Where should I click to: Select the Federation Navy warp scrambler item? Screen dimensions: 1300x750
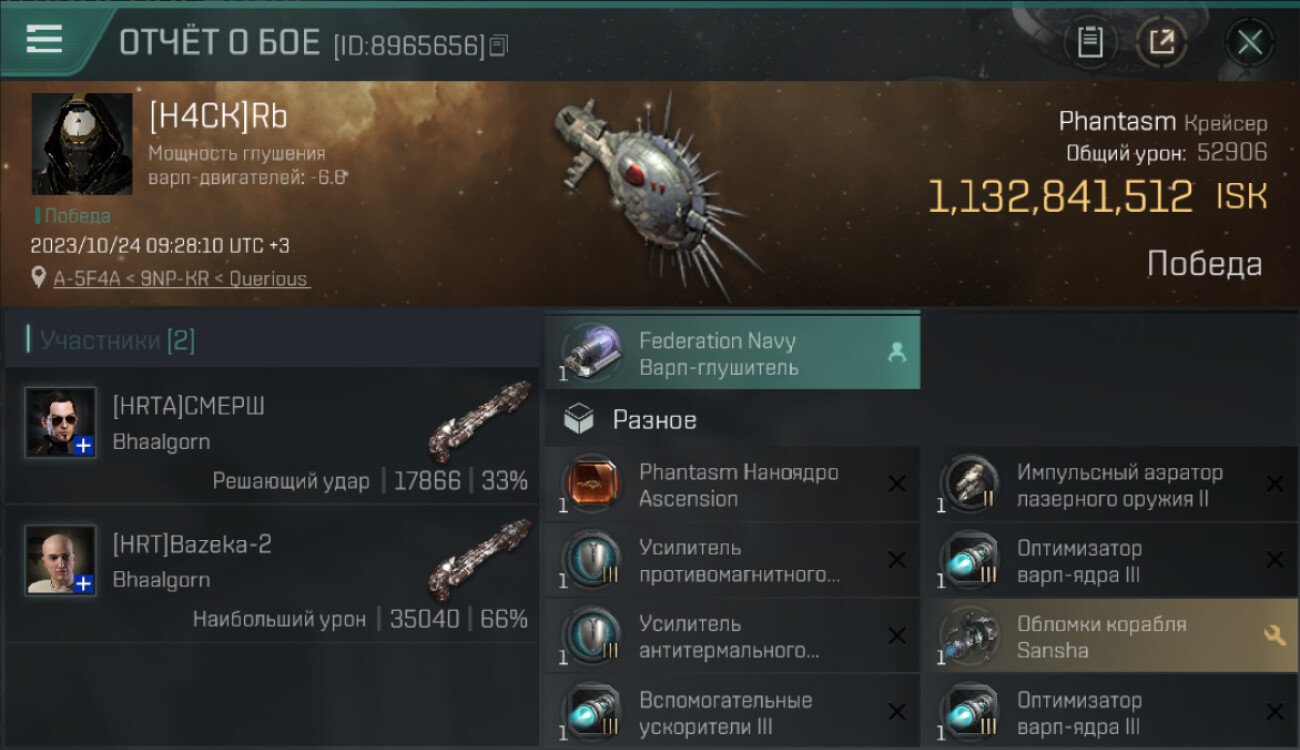click(x=732, y=353)
